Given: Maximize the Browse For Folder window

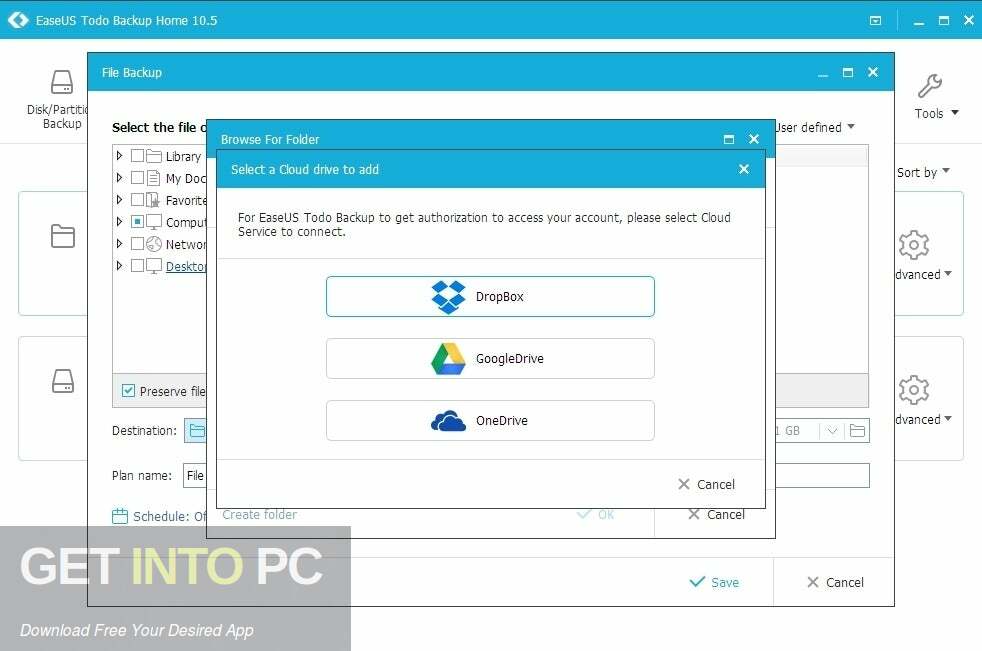Looking at the screenshot, I should click(729, 139).
